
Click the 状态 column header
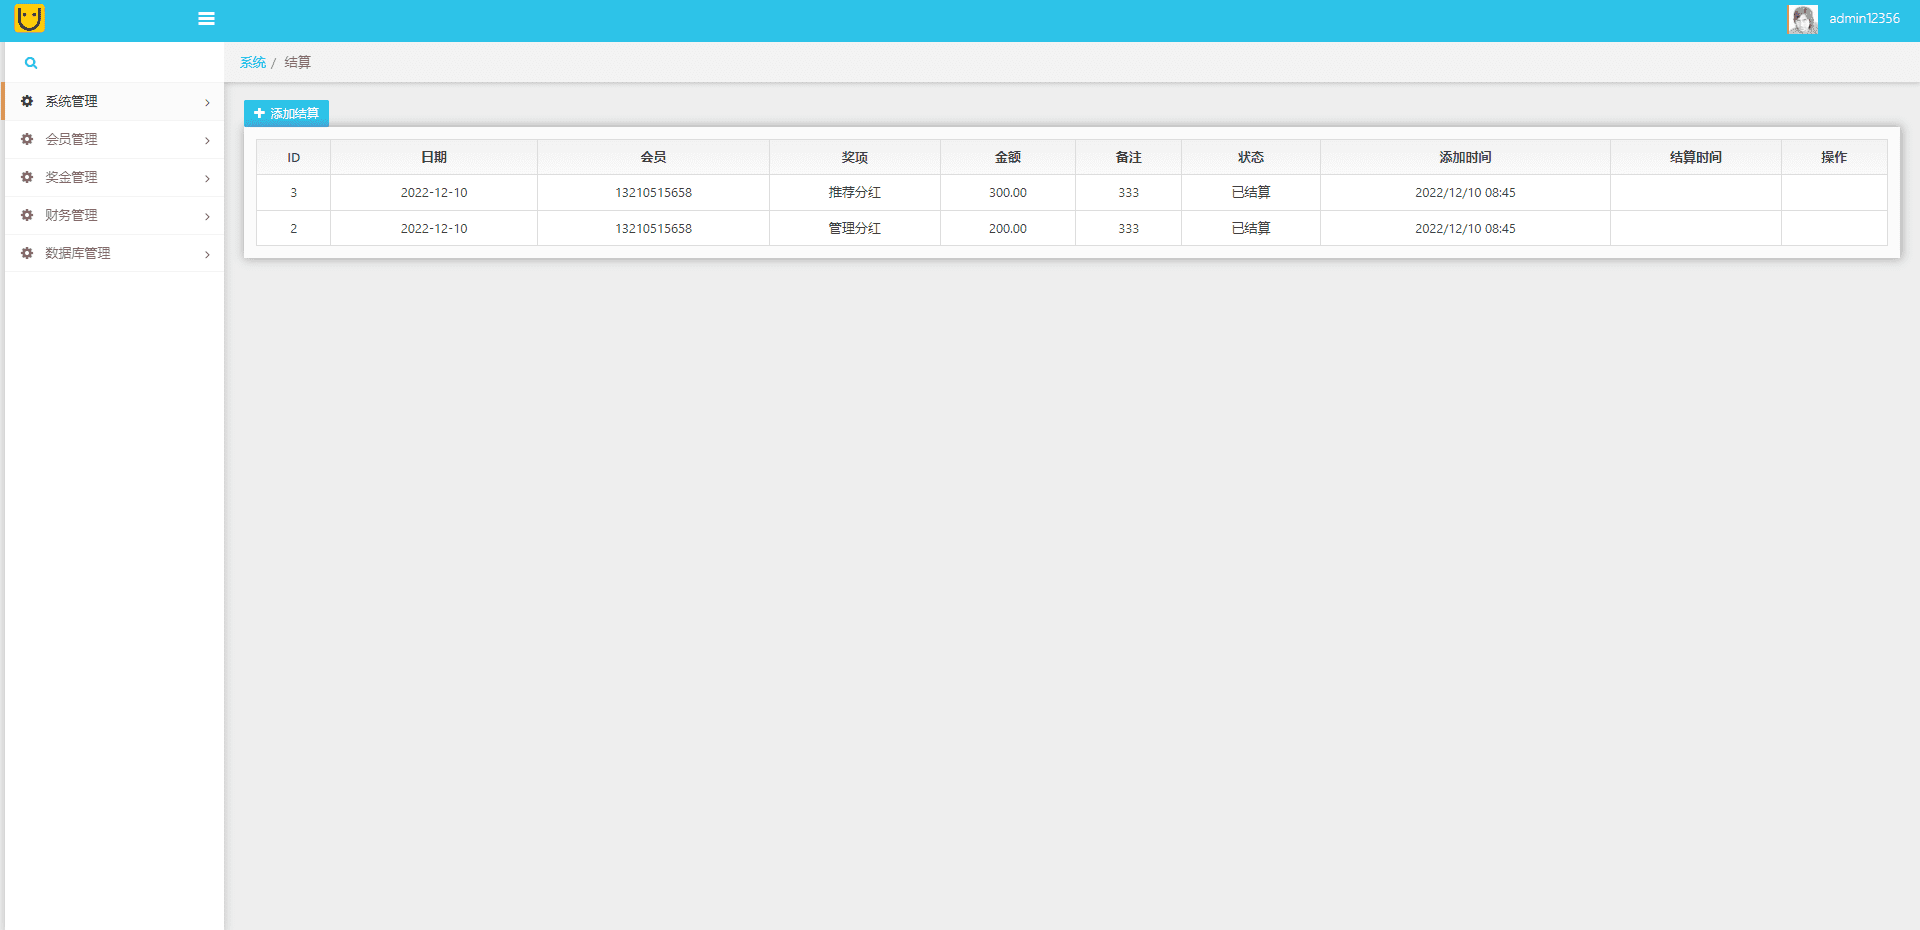coord(1250,157)
